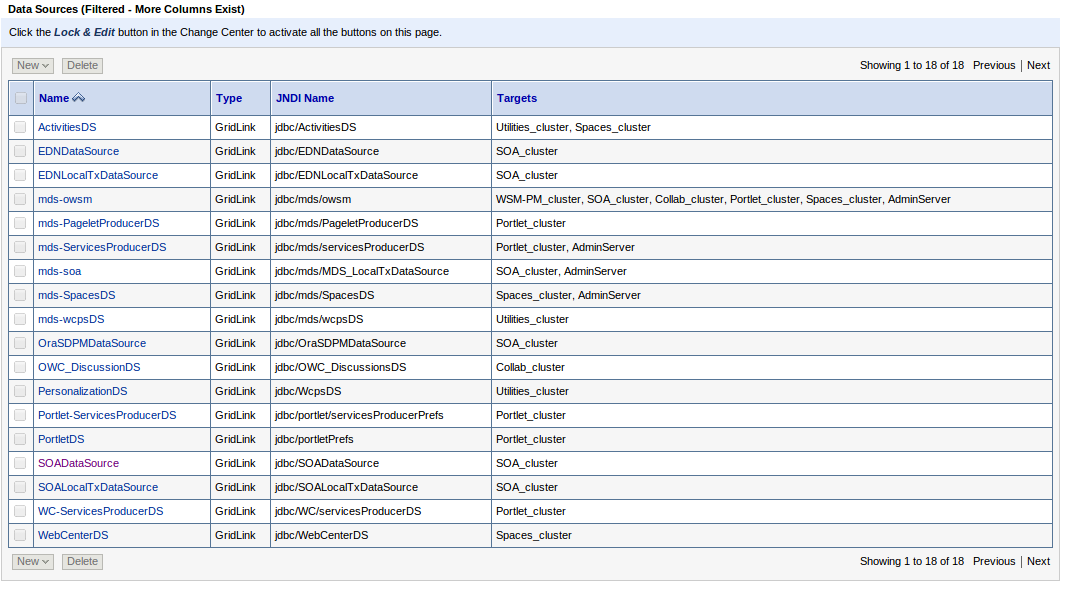The height and width of the screenshot is (589, 1065).
Task: Open the OraSDPMDataSource link
Action: 92,343
